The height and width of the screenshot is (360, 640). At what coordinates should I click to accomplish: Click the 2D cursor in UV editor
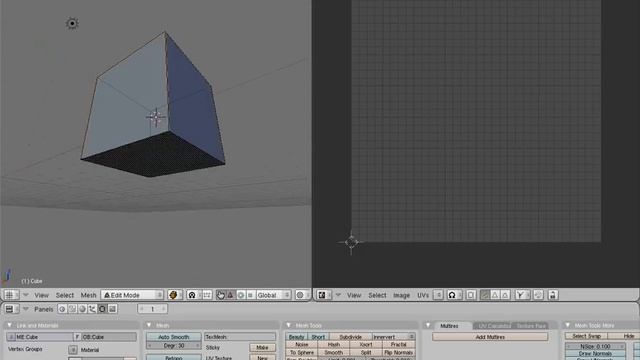pos(351,242)
